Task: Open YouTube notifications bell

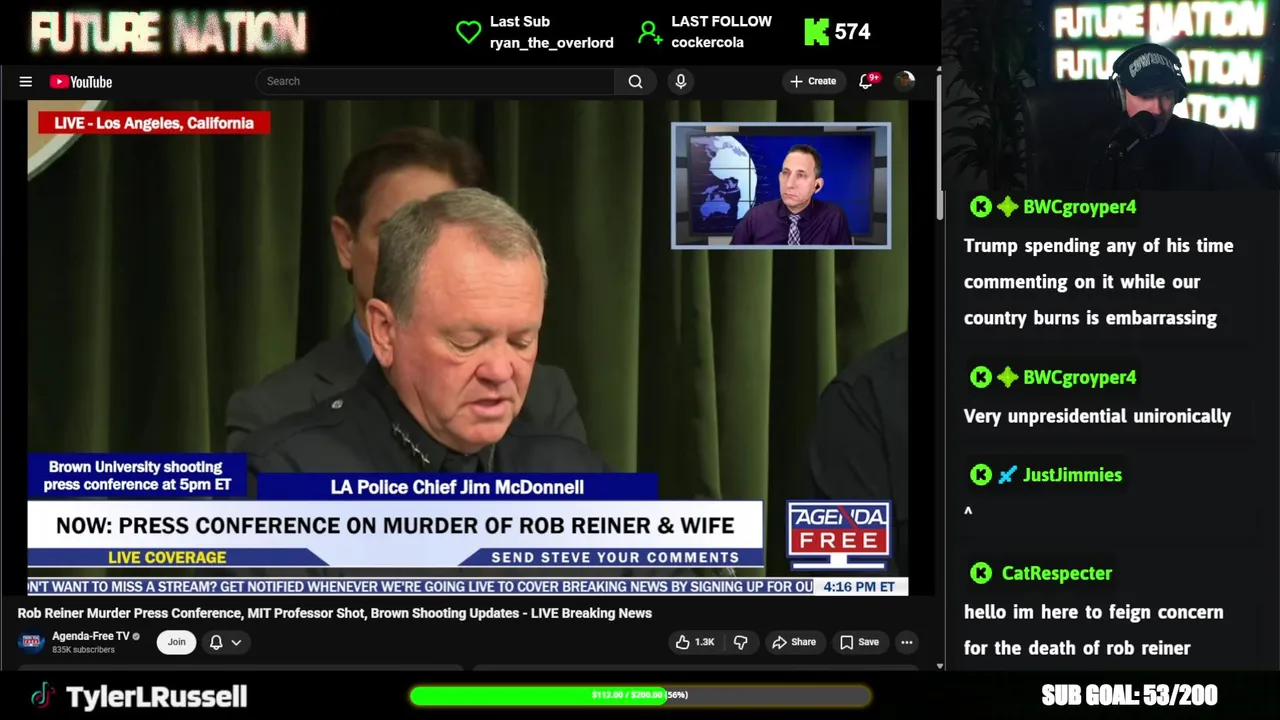Action: point(866,81)
